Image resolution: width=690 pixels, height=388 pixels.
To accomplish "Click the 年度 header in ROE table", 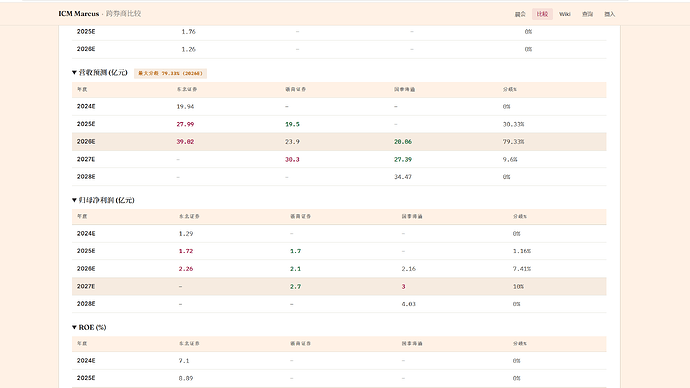I will pos(82,343).
